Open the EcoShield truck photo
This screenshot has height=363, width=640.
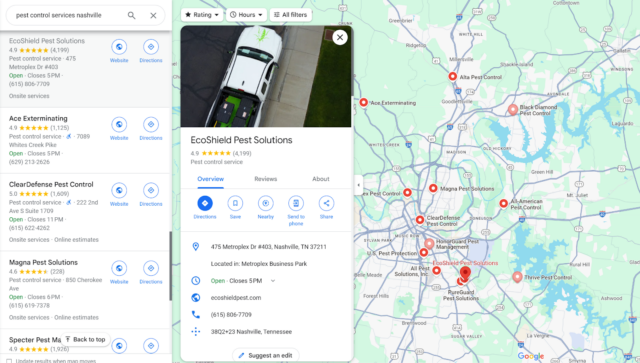coord(266,76)
